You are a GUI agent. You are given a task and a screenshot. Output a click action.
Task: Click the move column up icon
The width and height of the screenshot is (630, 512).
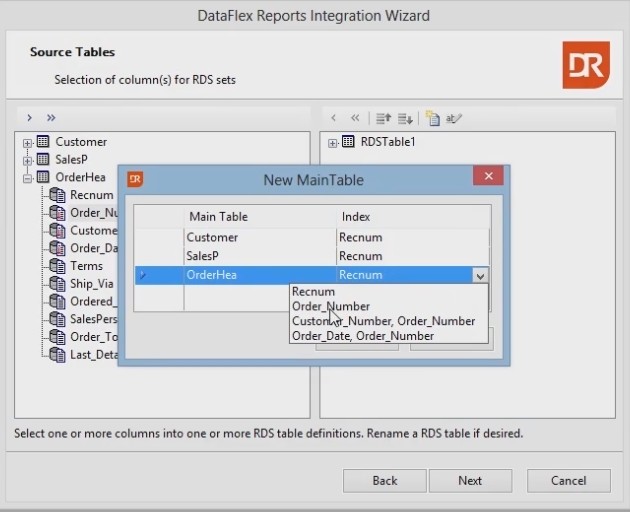click(382, 118)
